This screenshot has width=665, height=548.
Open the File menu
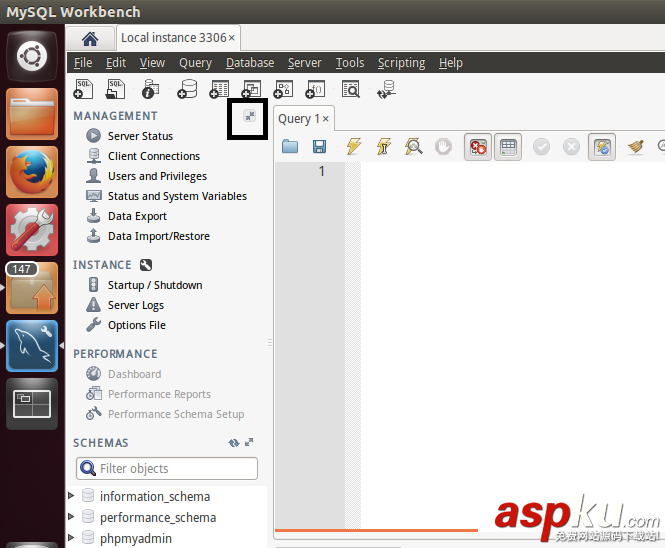point(83,63)
